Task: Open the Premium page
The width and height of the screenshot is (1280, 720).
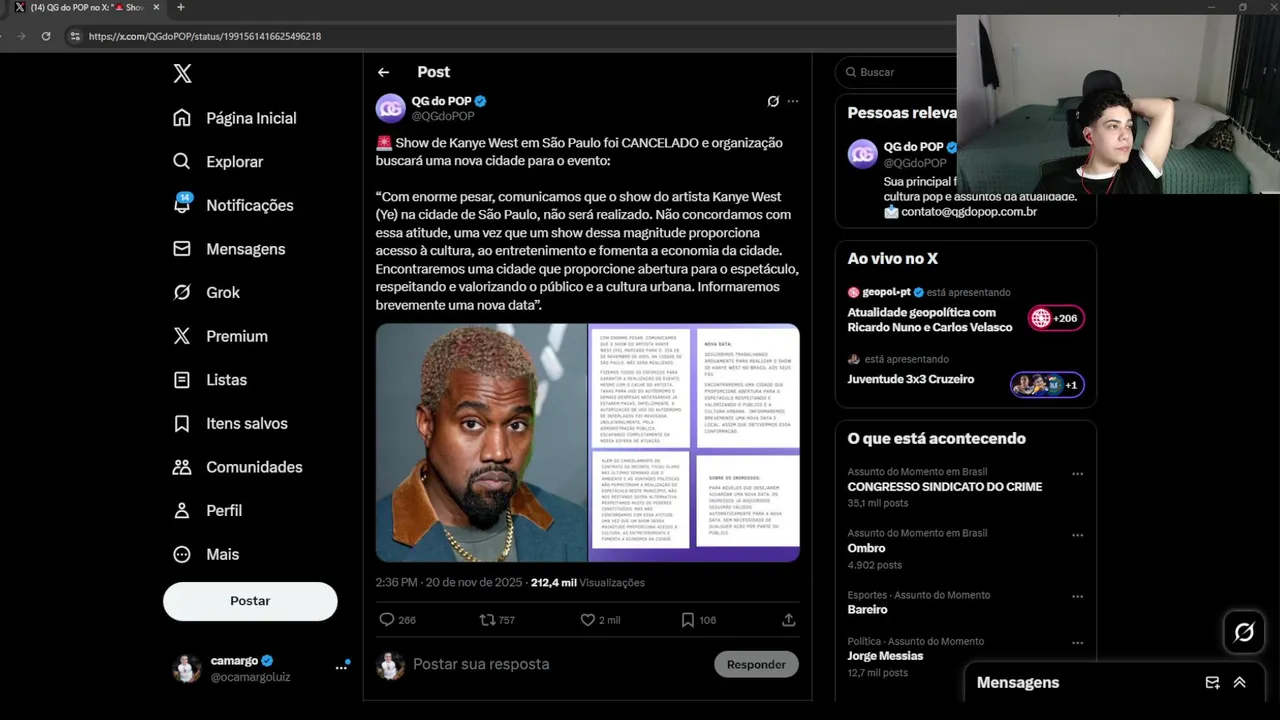Action: click(220, 336)
